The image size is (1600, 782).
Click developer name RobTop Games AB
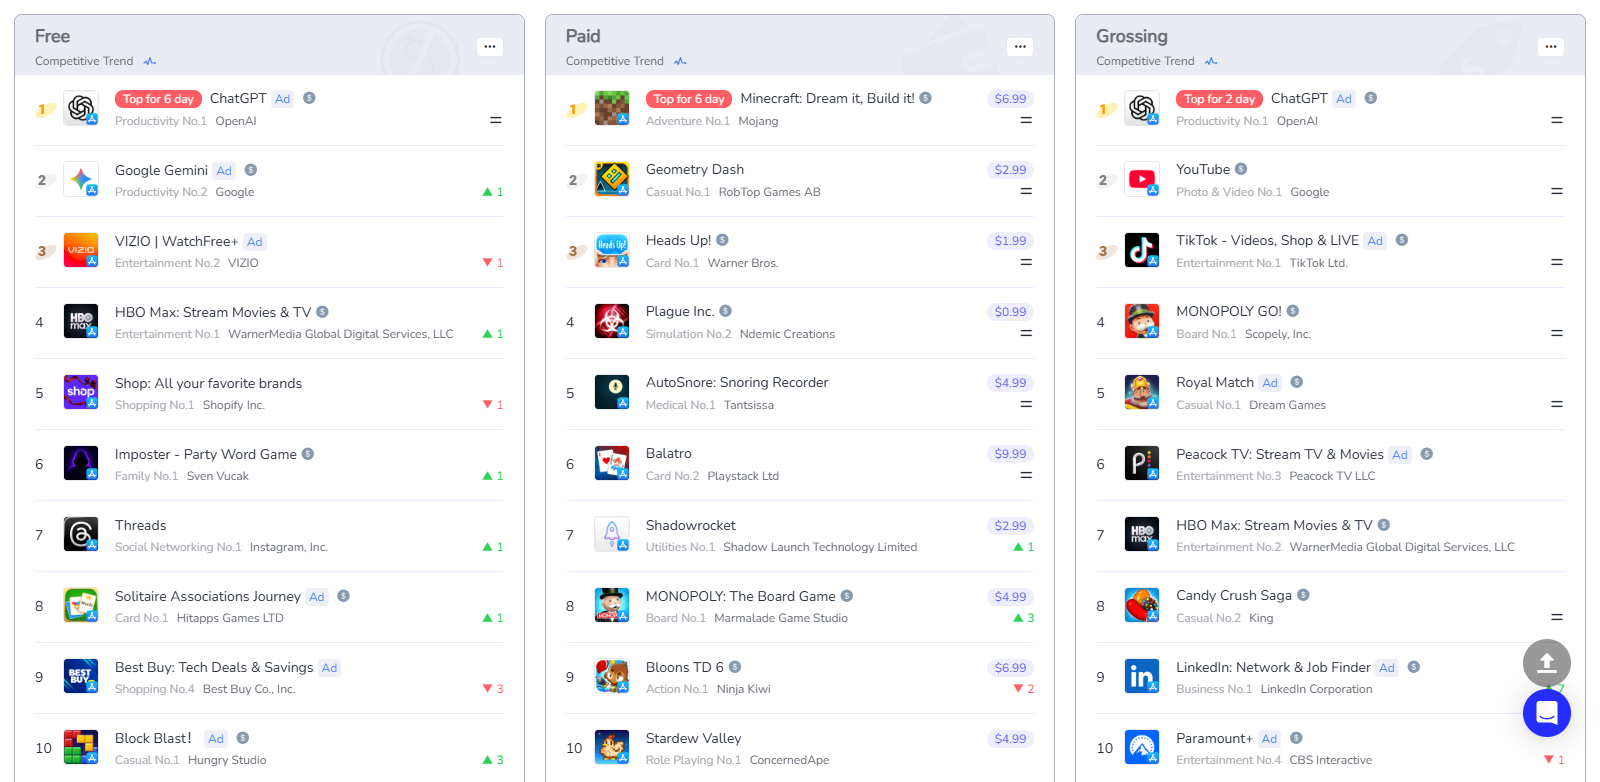769,192
